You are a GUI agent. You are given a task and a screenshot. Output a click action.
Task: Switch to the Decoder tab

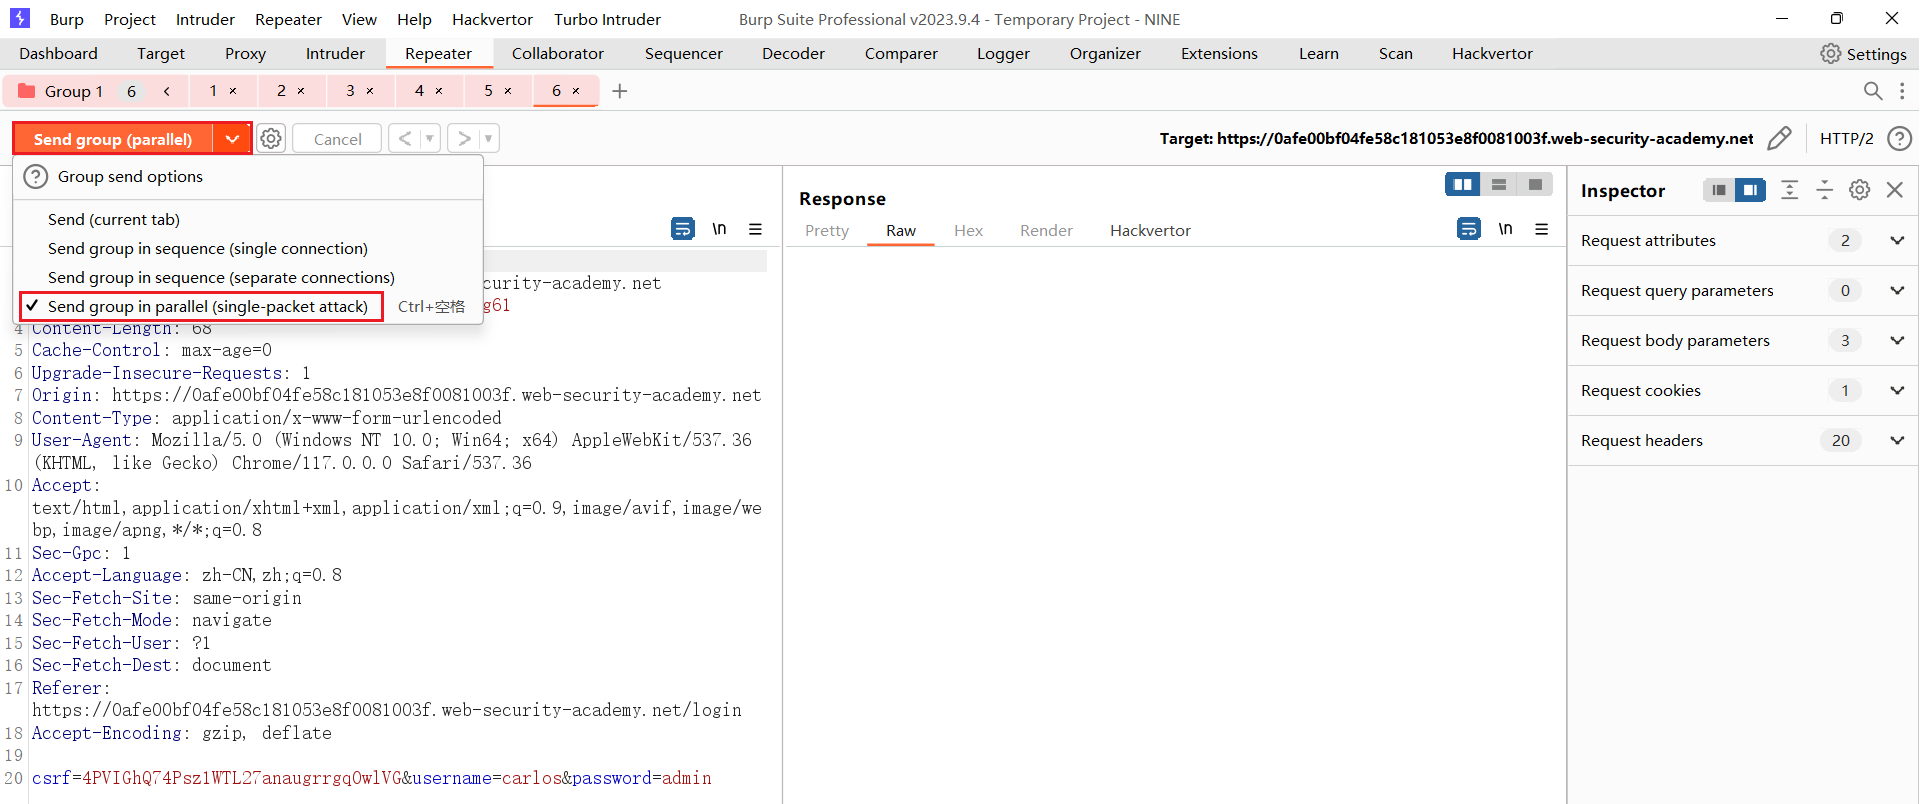(793, 54)
